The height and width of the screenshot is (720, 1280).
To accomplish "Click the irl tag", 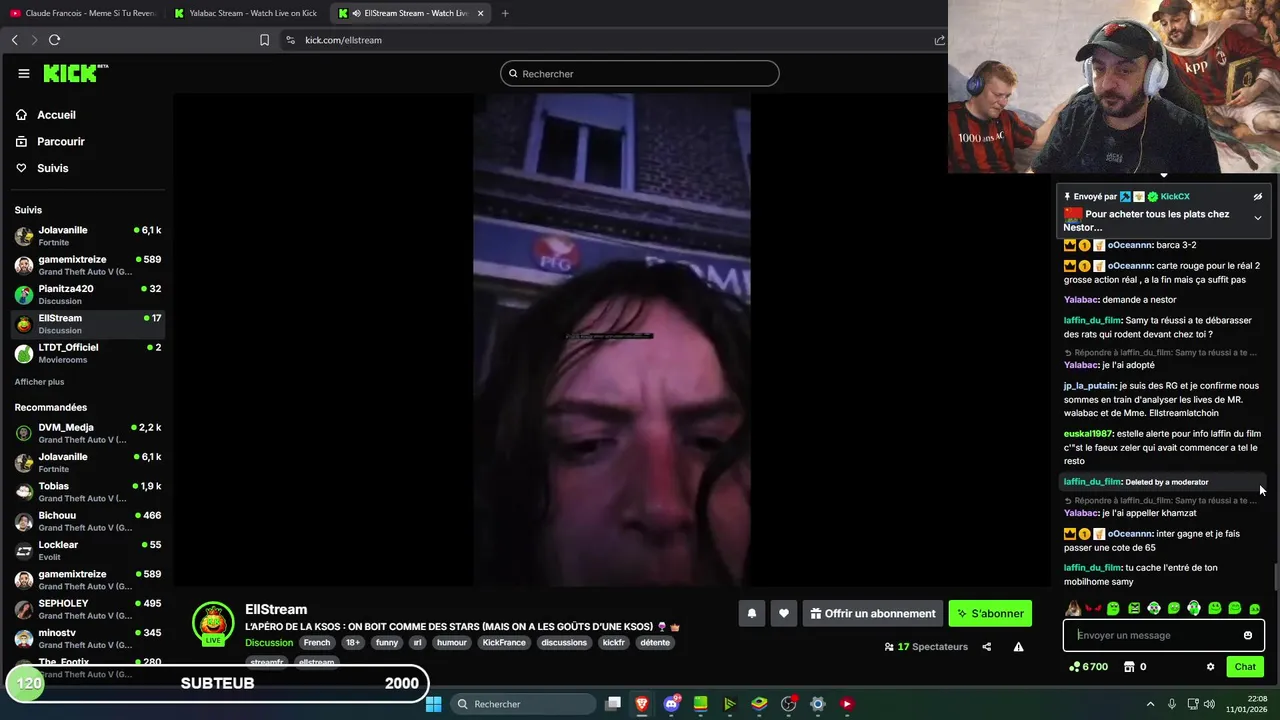I will pos(418,643).
